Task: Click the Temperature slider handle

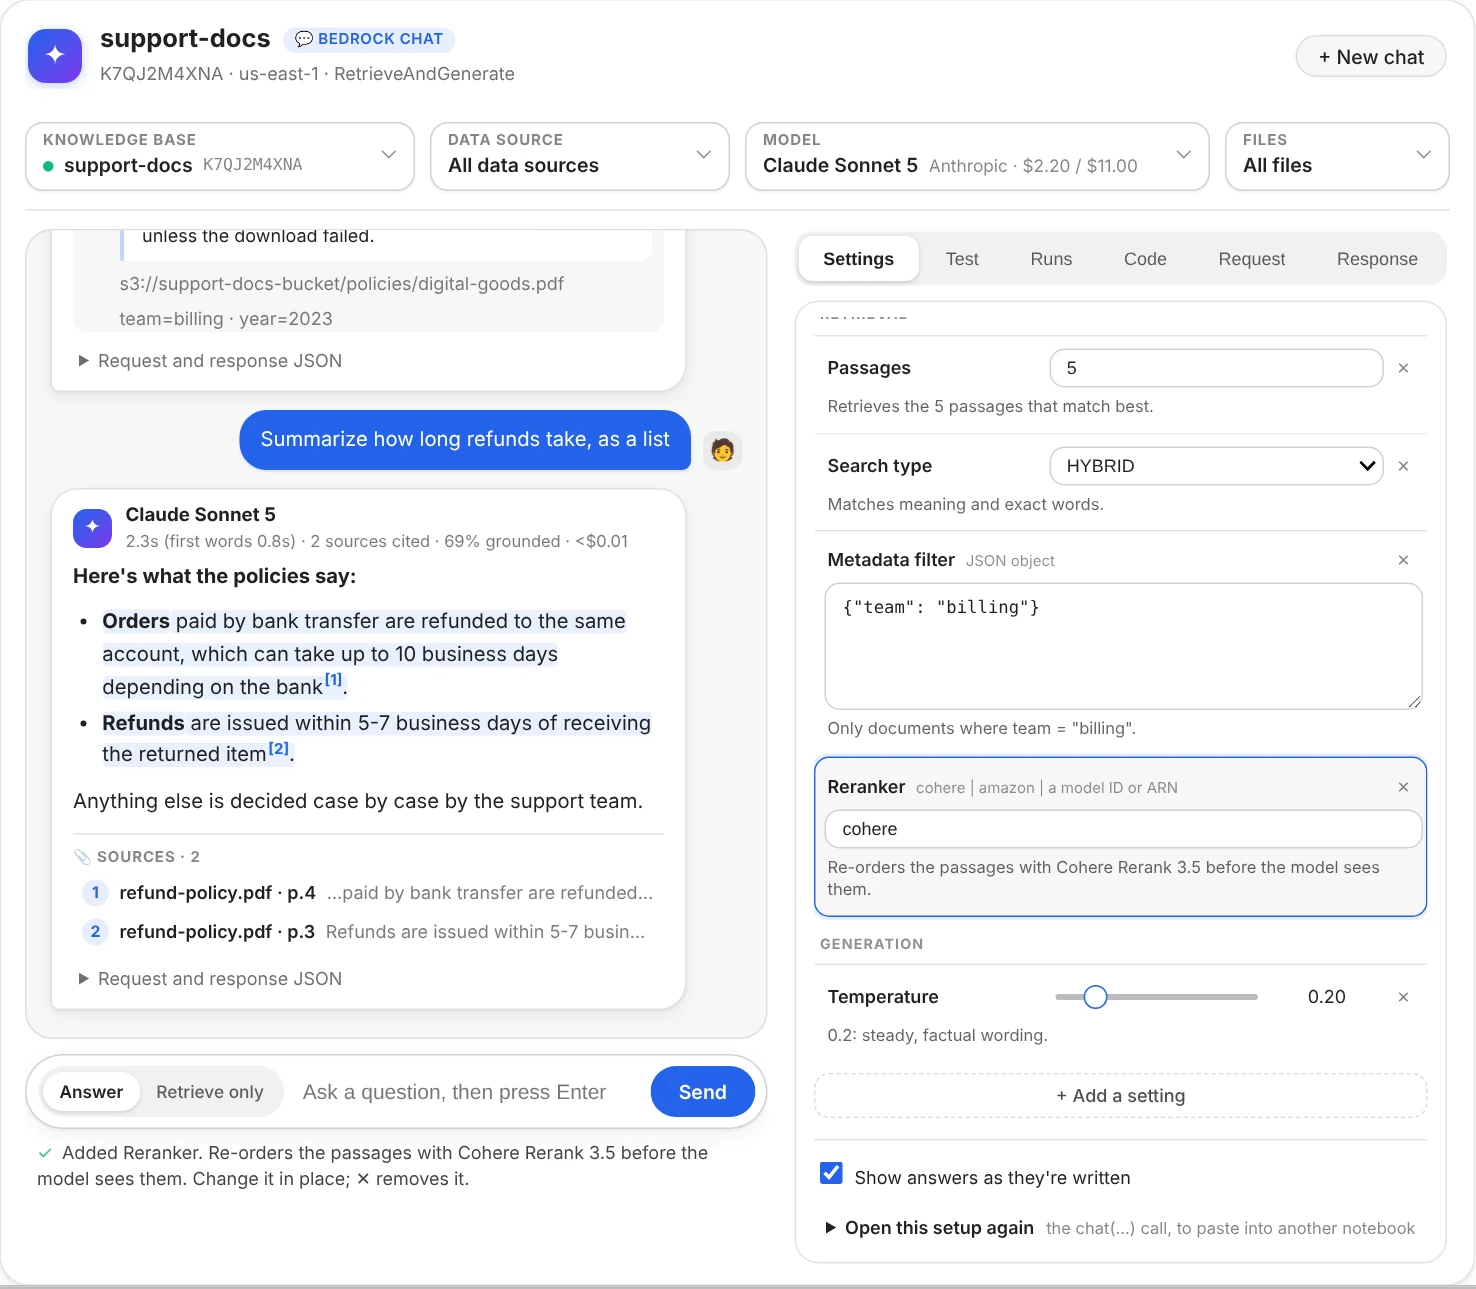Action: tap(1095, 997)
